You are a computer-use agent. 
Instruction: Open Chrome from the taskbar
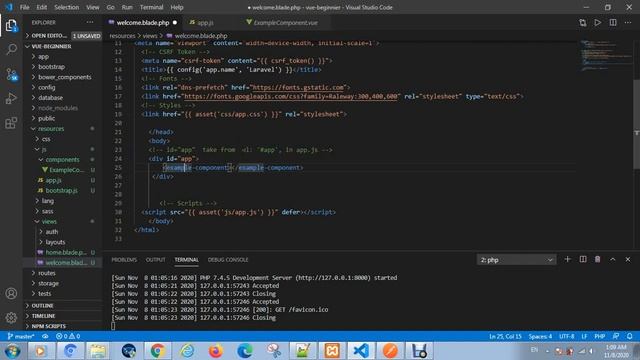click(158, 351)
